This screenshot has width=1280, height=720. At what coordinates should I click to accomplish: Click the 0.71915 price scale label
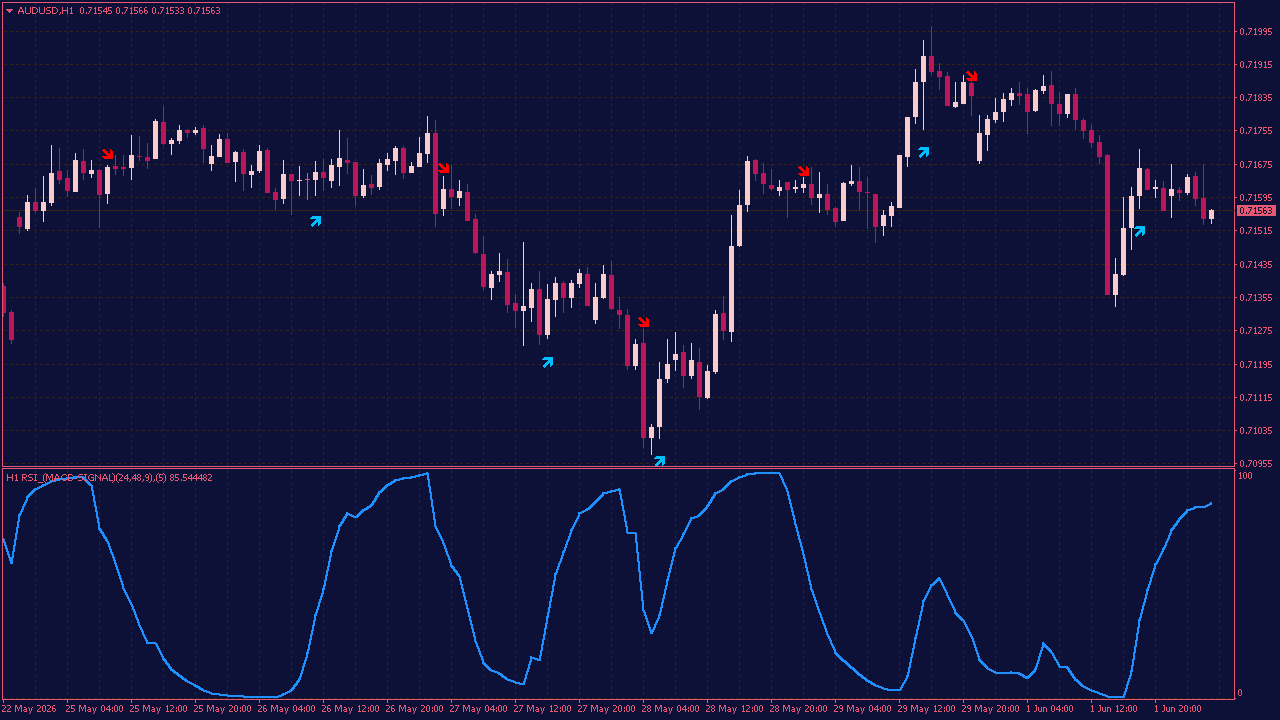pos(1256,64)
